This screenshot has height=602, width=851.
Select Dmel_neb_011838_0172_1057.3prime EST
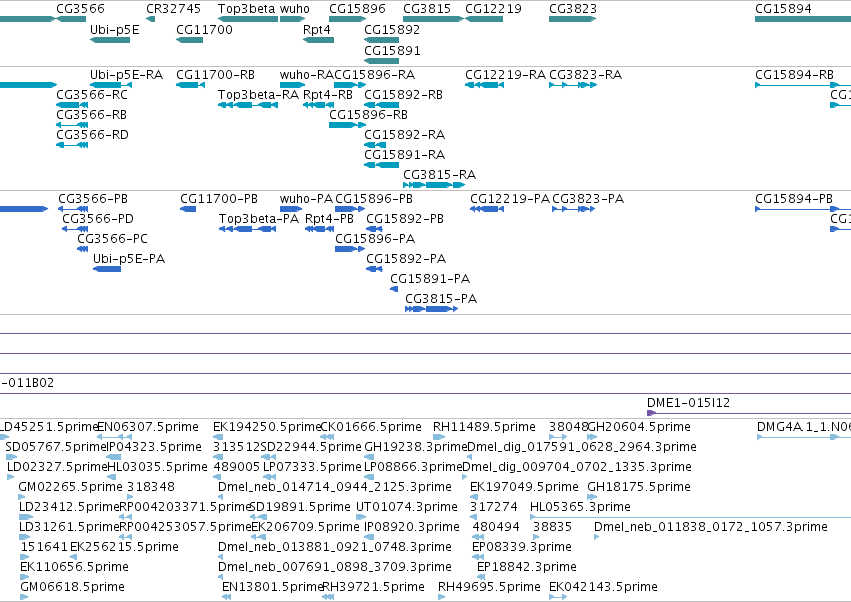[710, 528]
